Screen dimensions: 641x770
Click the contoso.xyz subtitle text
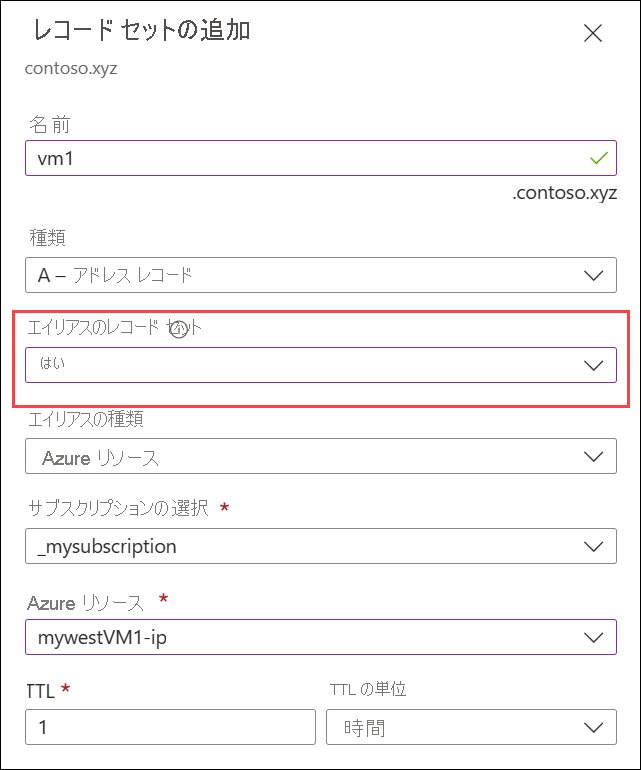(x=71, y=68)
